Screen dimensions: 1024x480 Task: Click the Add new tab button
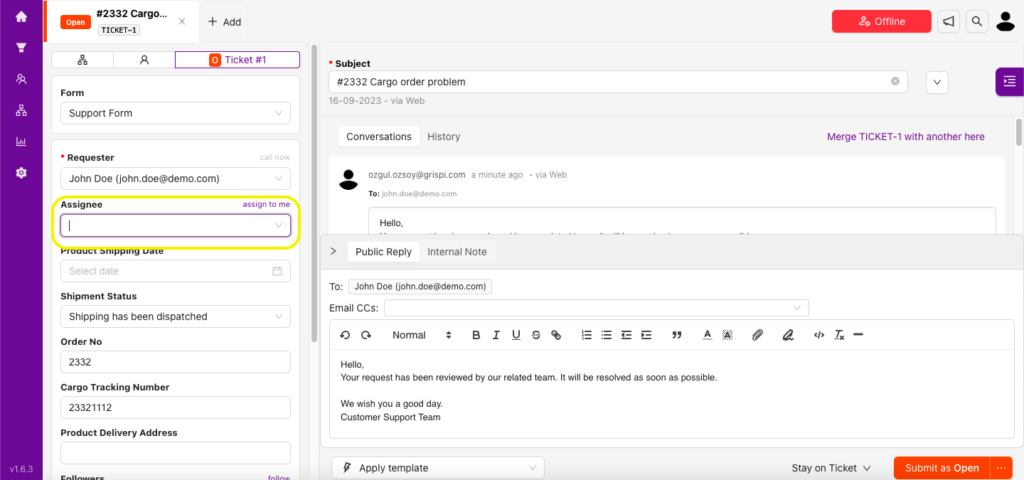click(224, 22)
